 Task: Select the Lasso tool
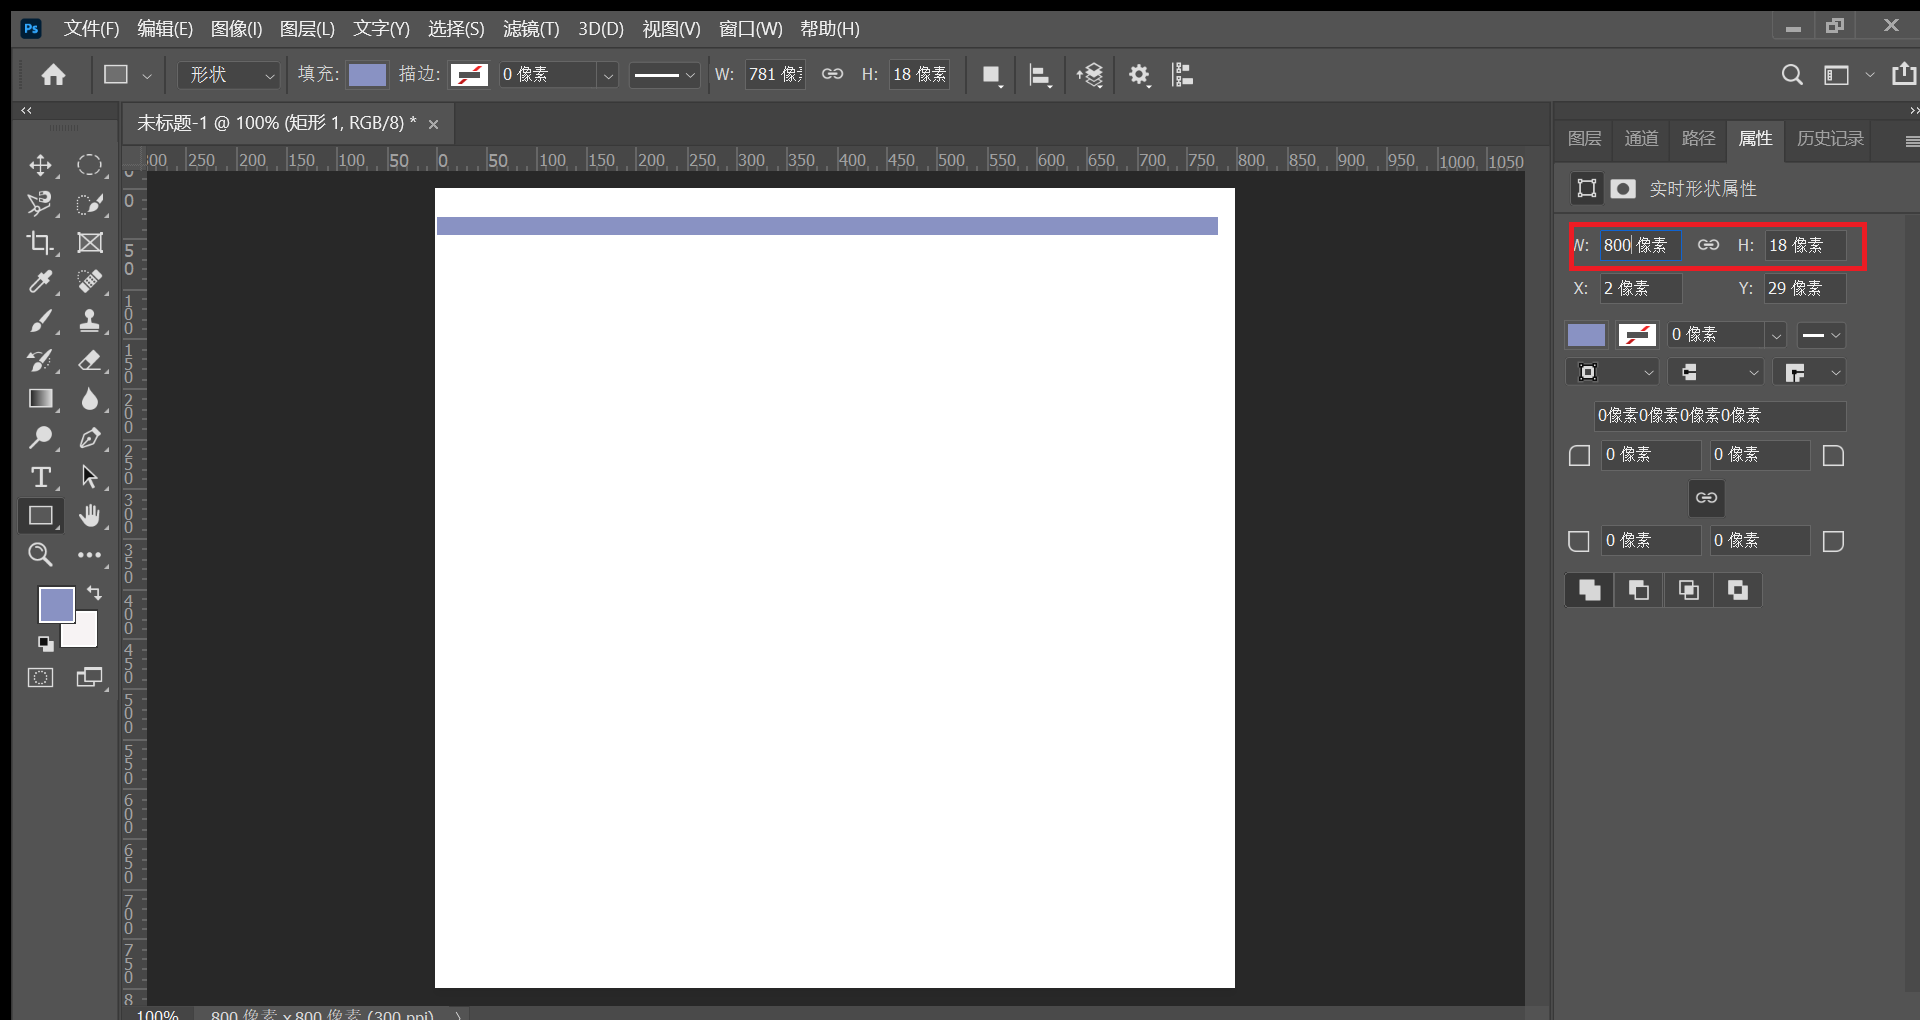pyautogui.click(x=40, y=204)
